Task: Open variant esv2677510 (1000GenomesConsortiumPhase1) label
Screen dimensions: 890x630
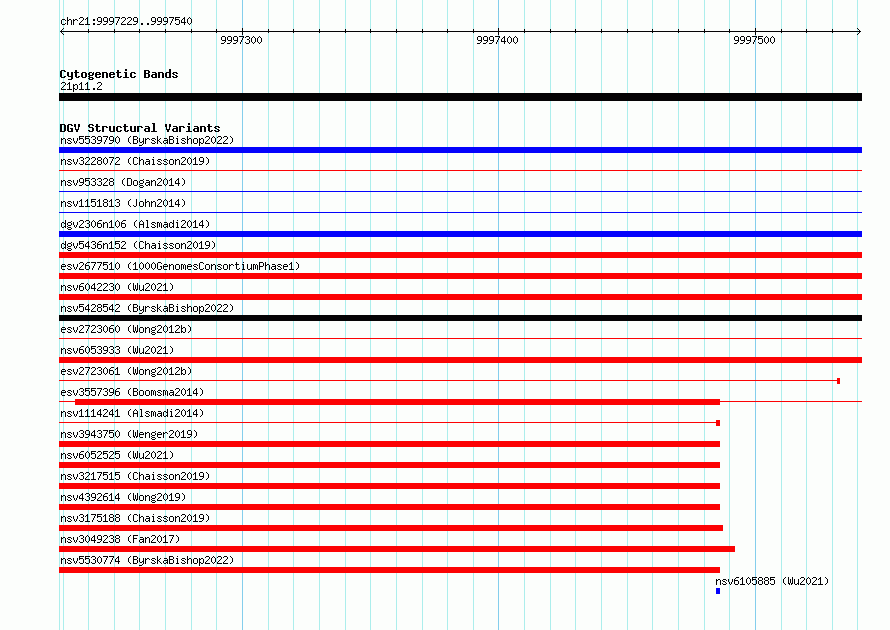Action: pos(180,266)
